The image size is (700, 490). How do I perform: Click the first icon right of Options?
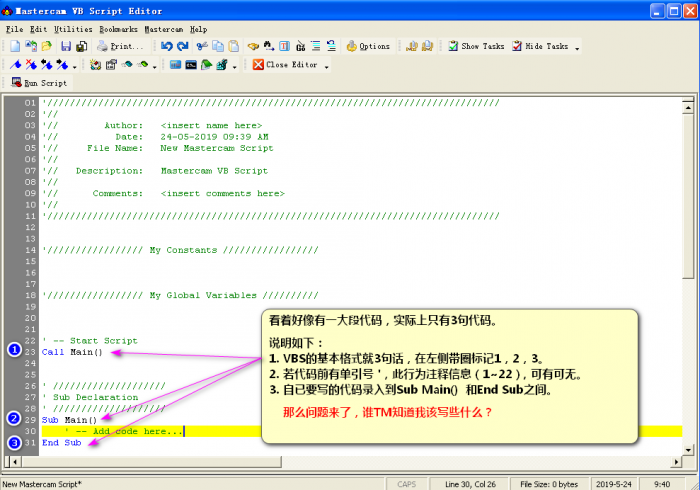[412, 46]
